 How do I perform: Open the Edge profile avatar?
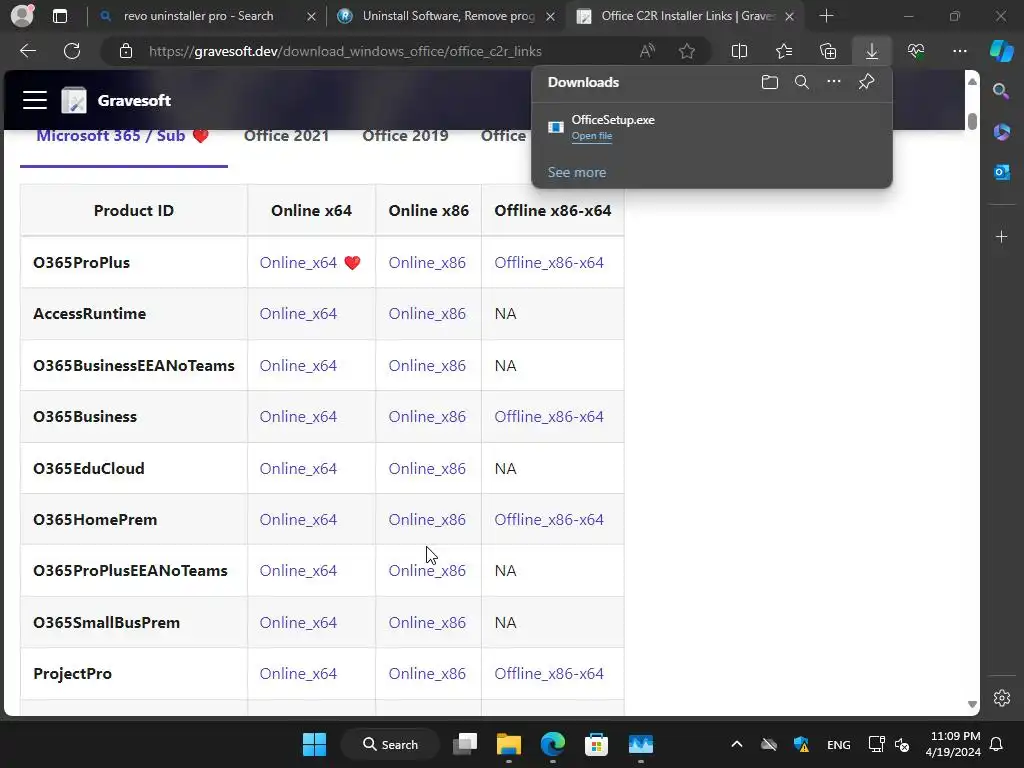[22, 16]
